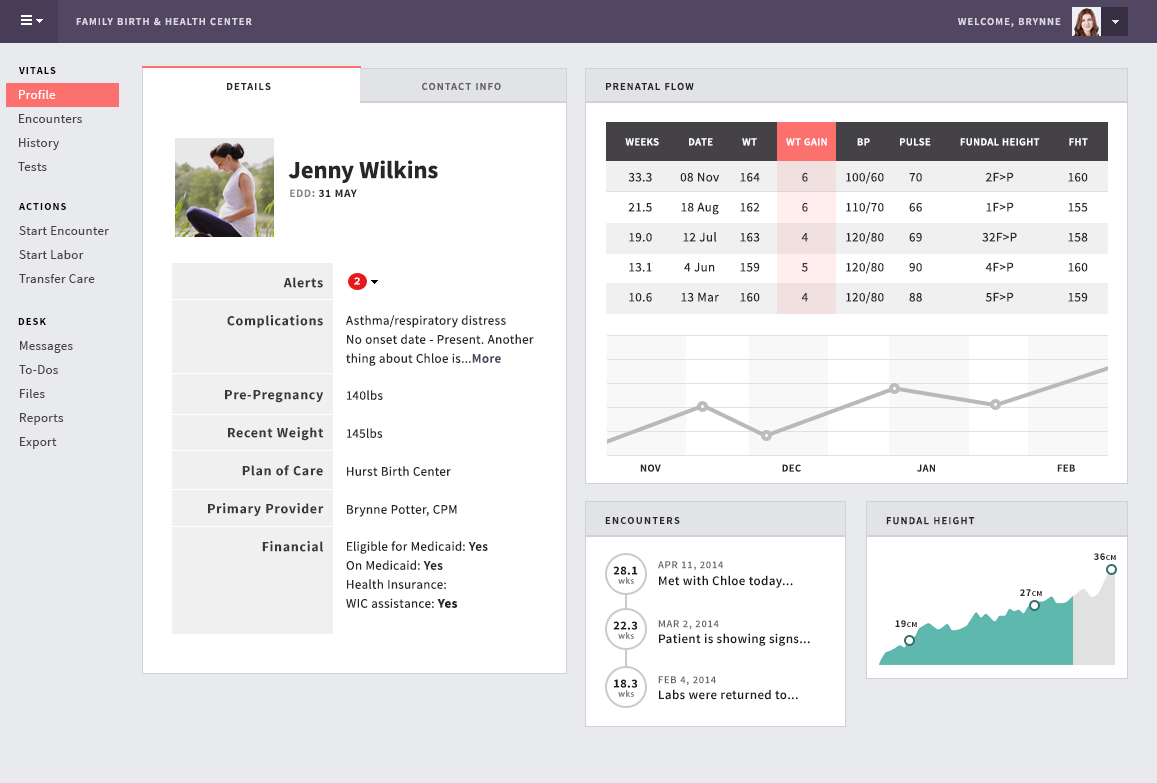Click the 36cm fundal height marker
The height and width of the screenshot is (783, 1157).
pyautogui.click(x=1111, y=569)
